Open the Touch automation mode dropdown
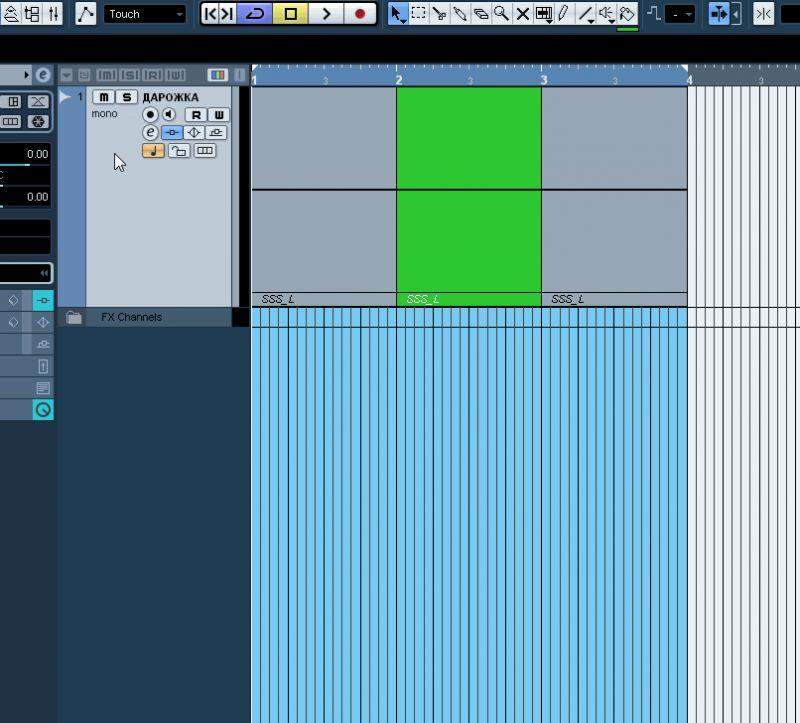 tap(145, 14)
